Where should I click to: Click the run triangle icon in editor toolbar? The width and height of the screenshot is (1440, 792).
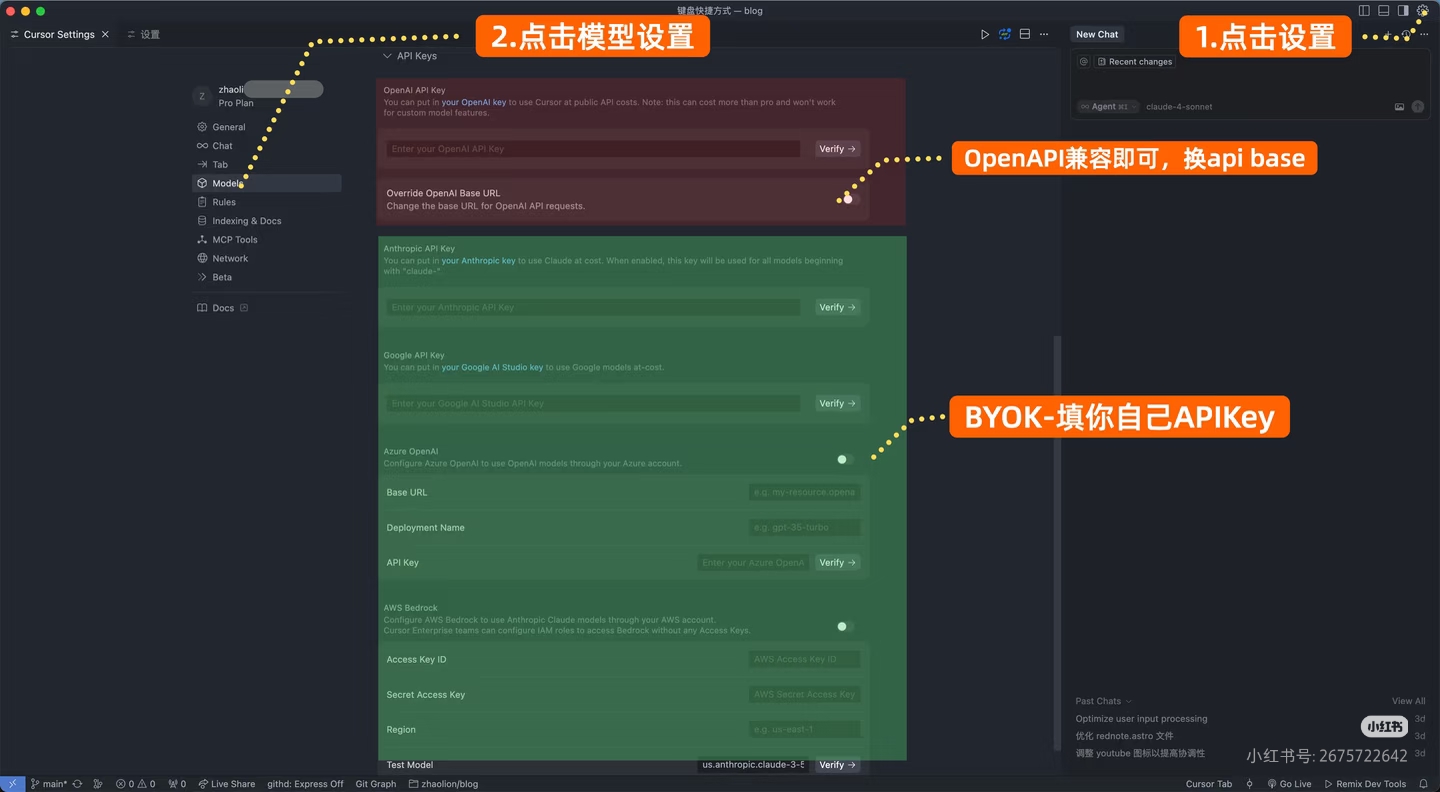point(985,34)
